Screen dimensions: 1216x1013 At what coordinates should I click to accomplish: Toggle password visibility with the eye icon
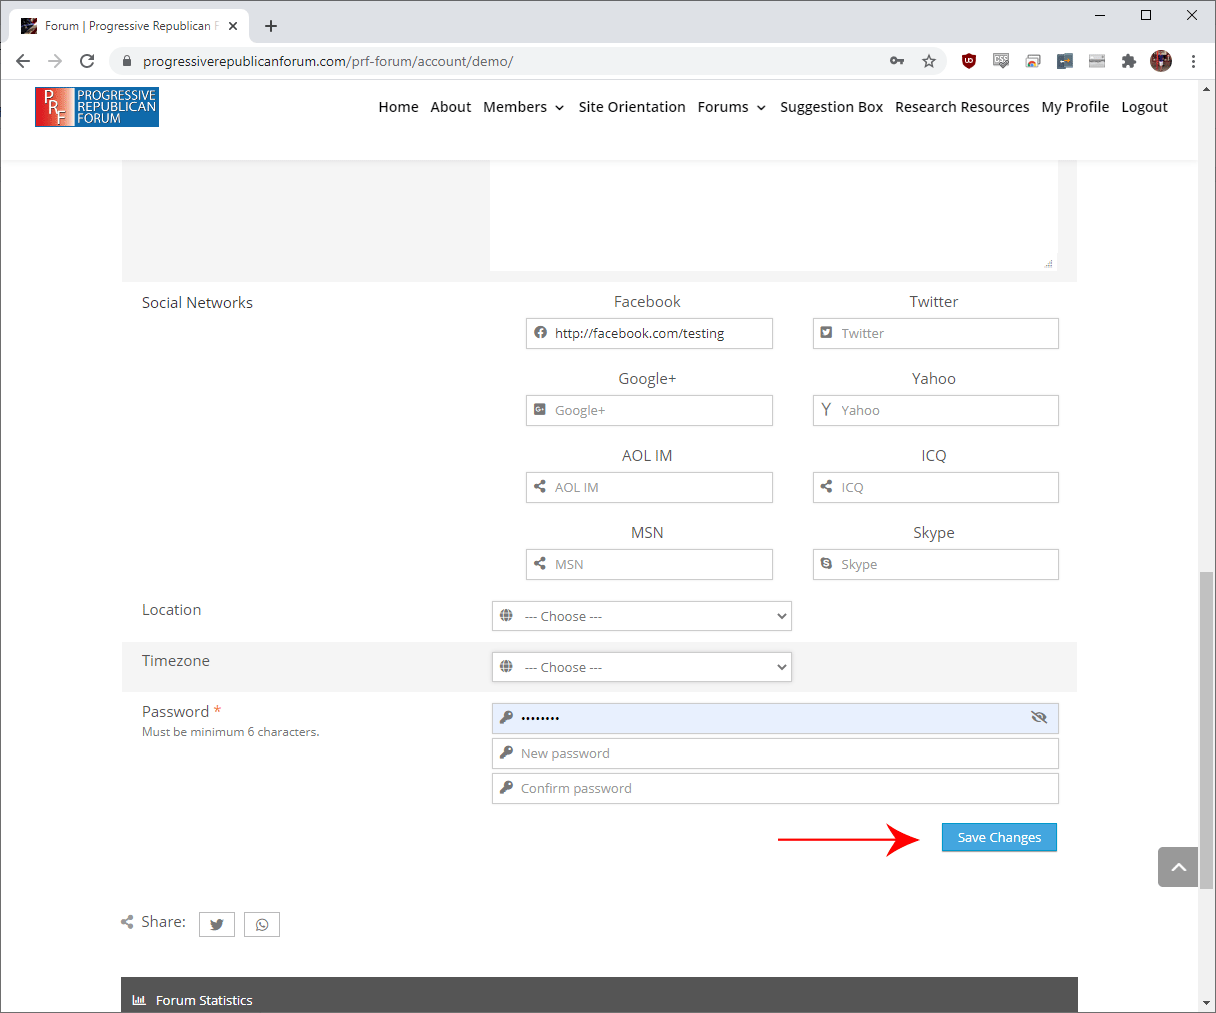coord(1039,718)
